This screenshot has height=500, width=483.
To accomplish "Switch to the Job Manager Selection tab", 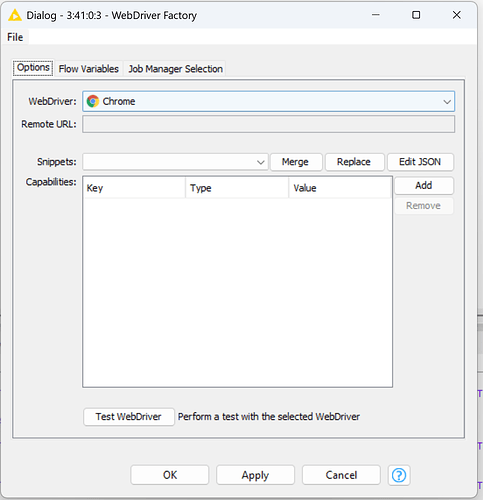I will [x=175, y=69].
